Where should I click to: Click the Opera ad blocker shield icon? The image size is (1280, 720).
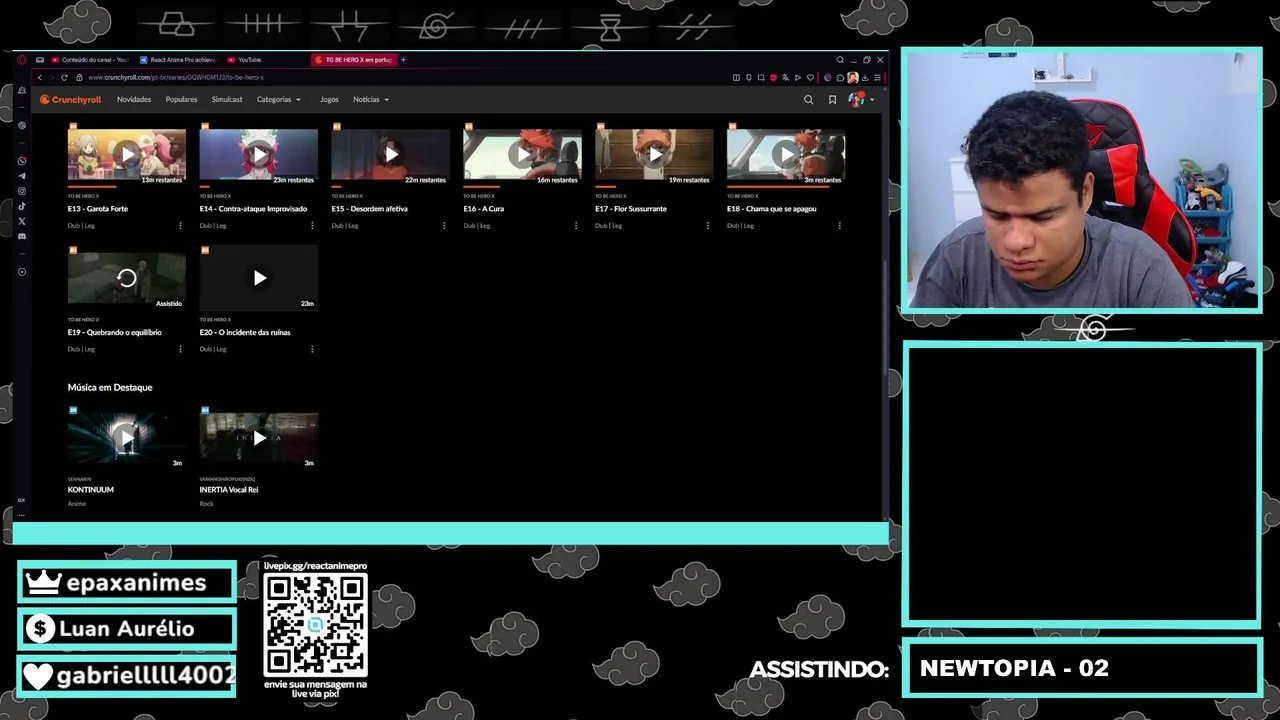(773, 77)
